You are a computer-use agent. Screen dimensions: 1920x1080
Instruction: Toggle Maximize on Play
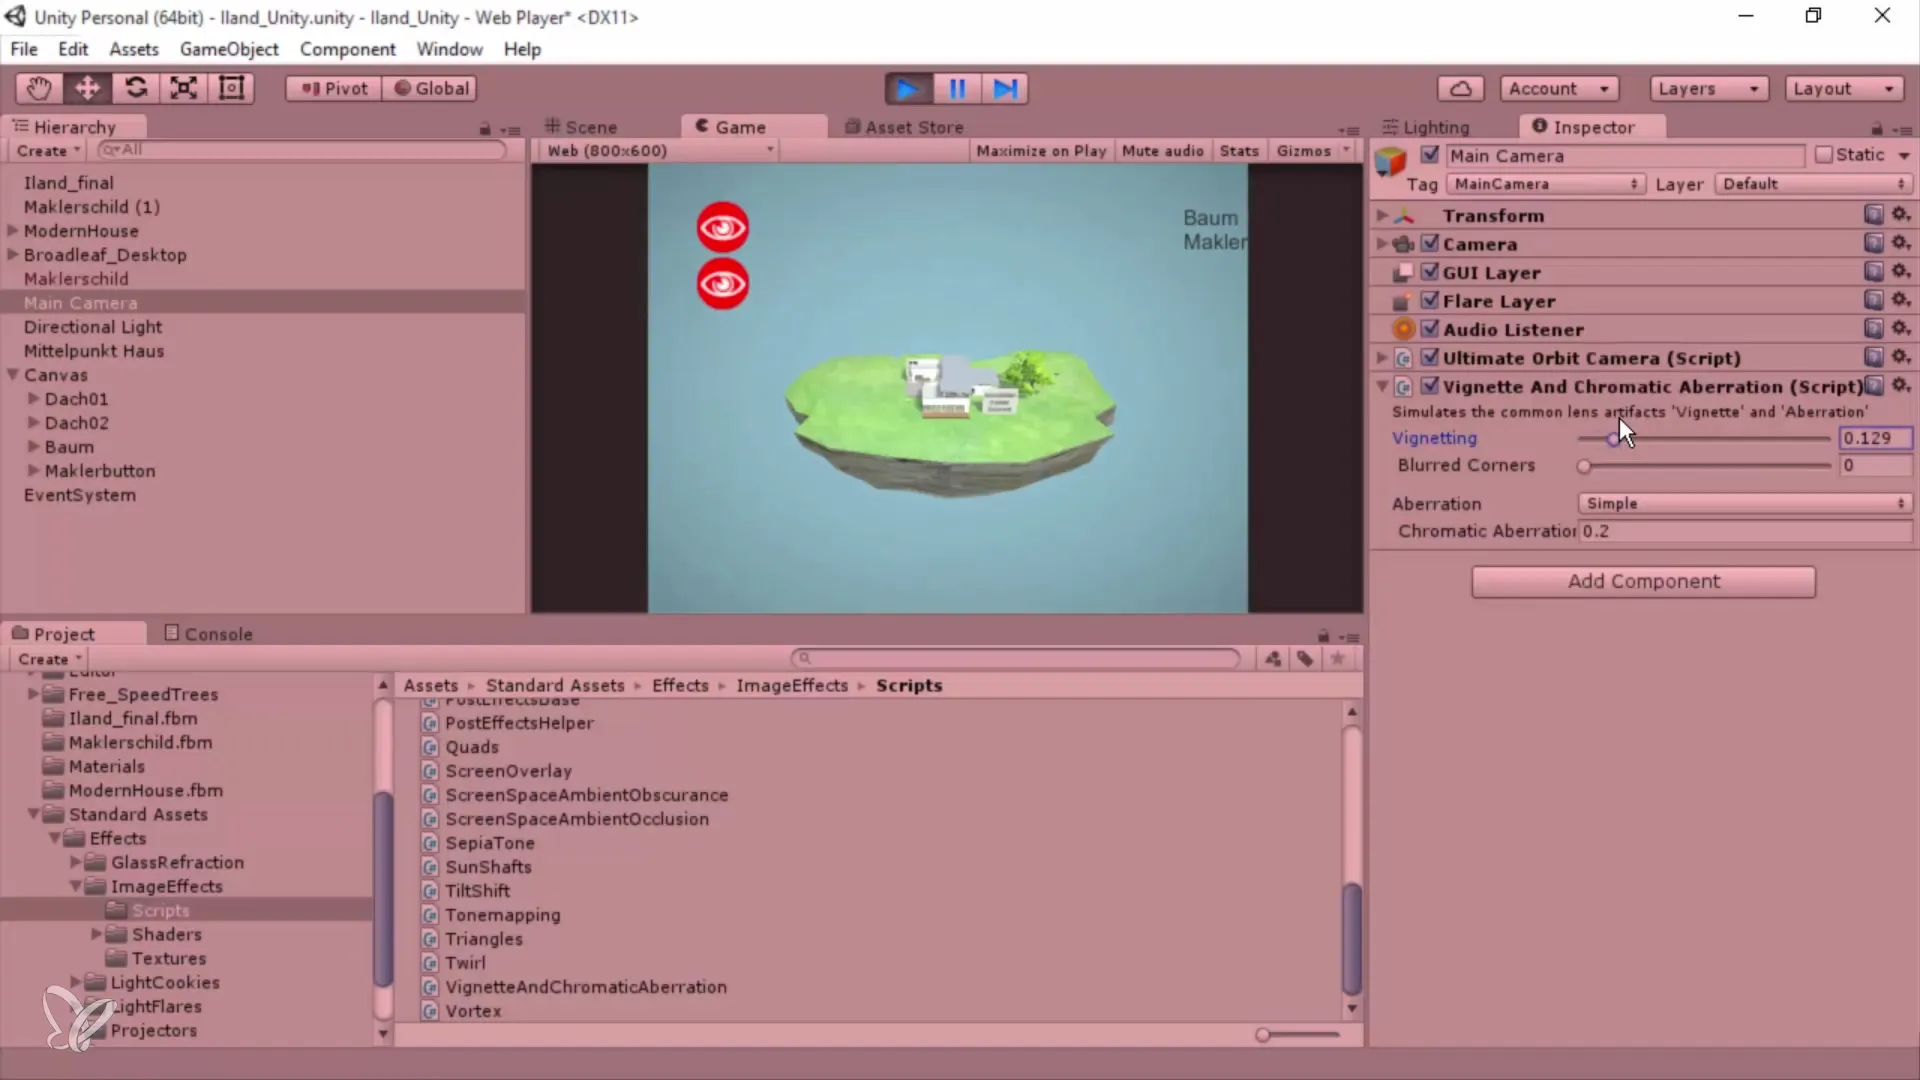[1041, 151]
